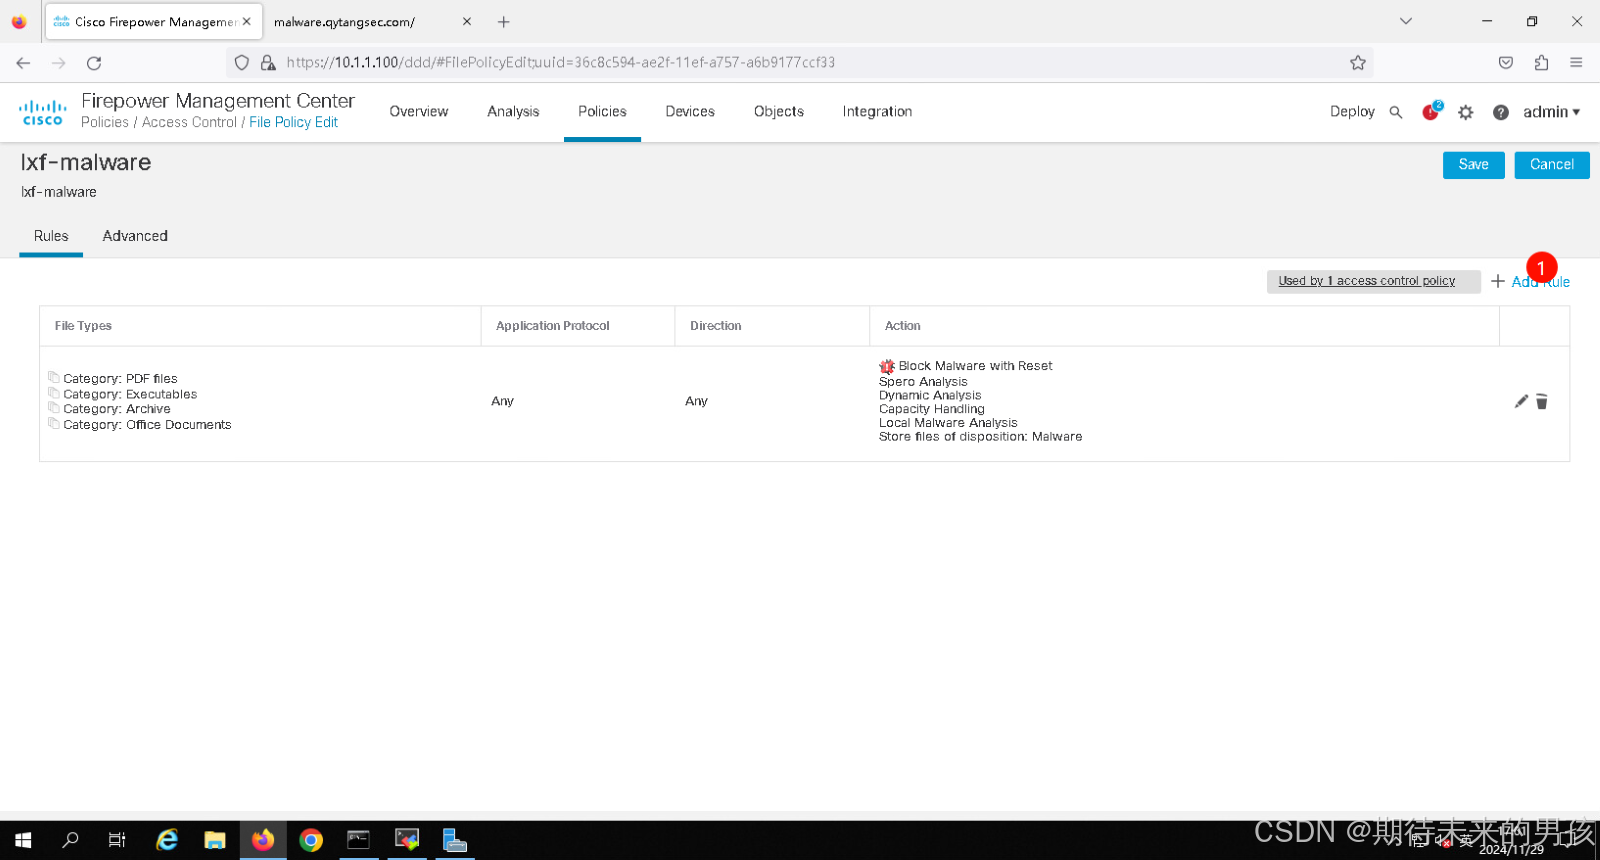Open Windows Start menu
Viewport: 1600px width, 860px height.
[x=23, y=840]
